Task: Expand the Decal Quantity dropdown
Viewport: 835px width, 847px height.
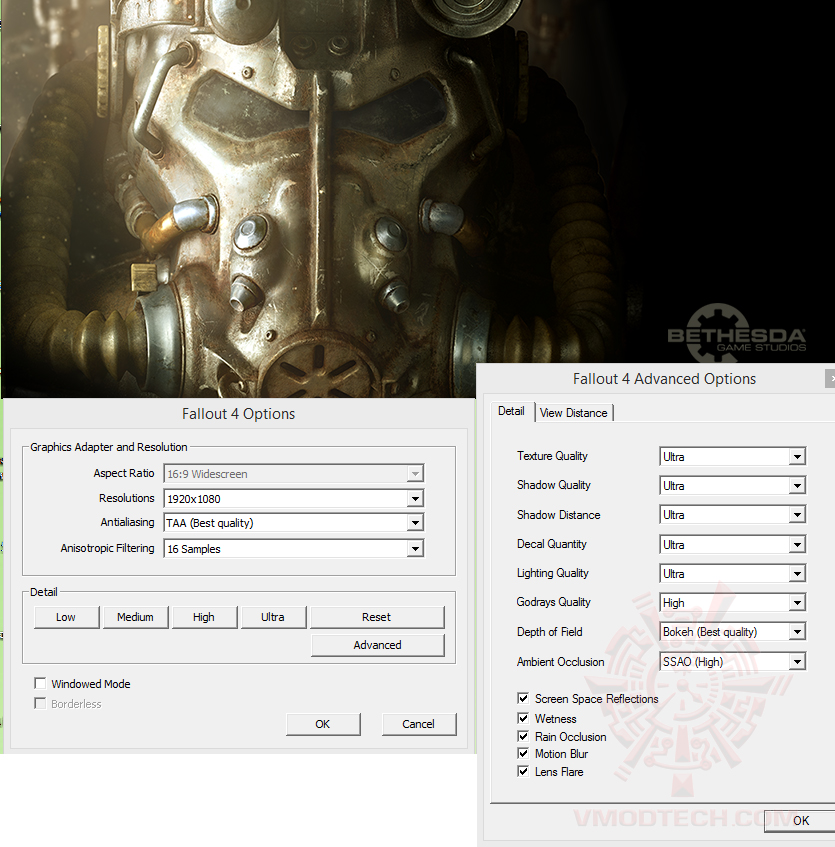Action: (732, 544)
